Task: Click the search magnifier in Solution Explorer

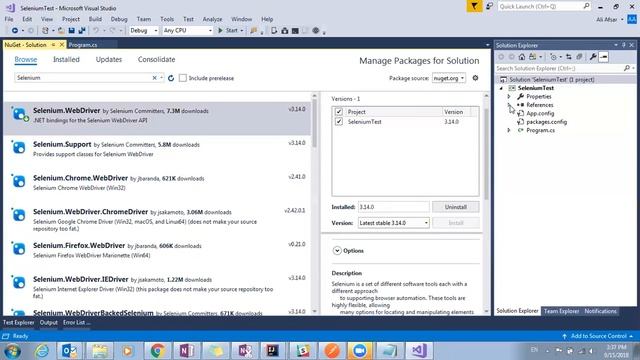Action: [x=627, y=68]
